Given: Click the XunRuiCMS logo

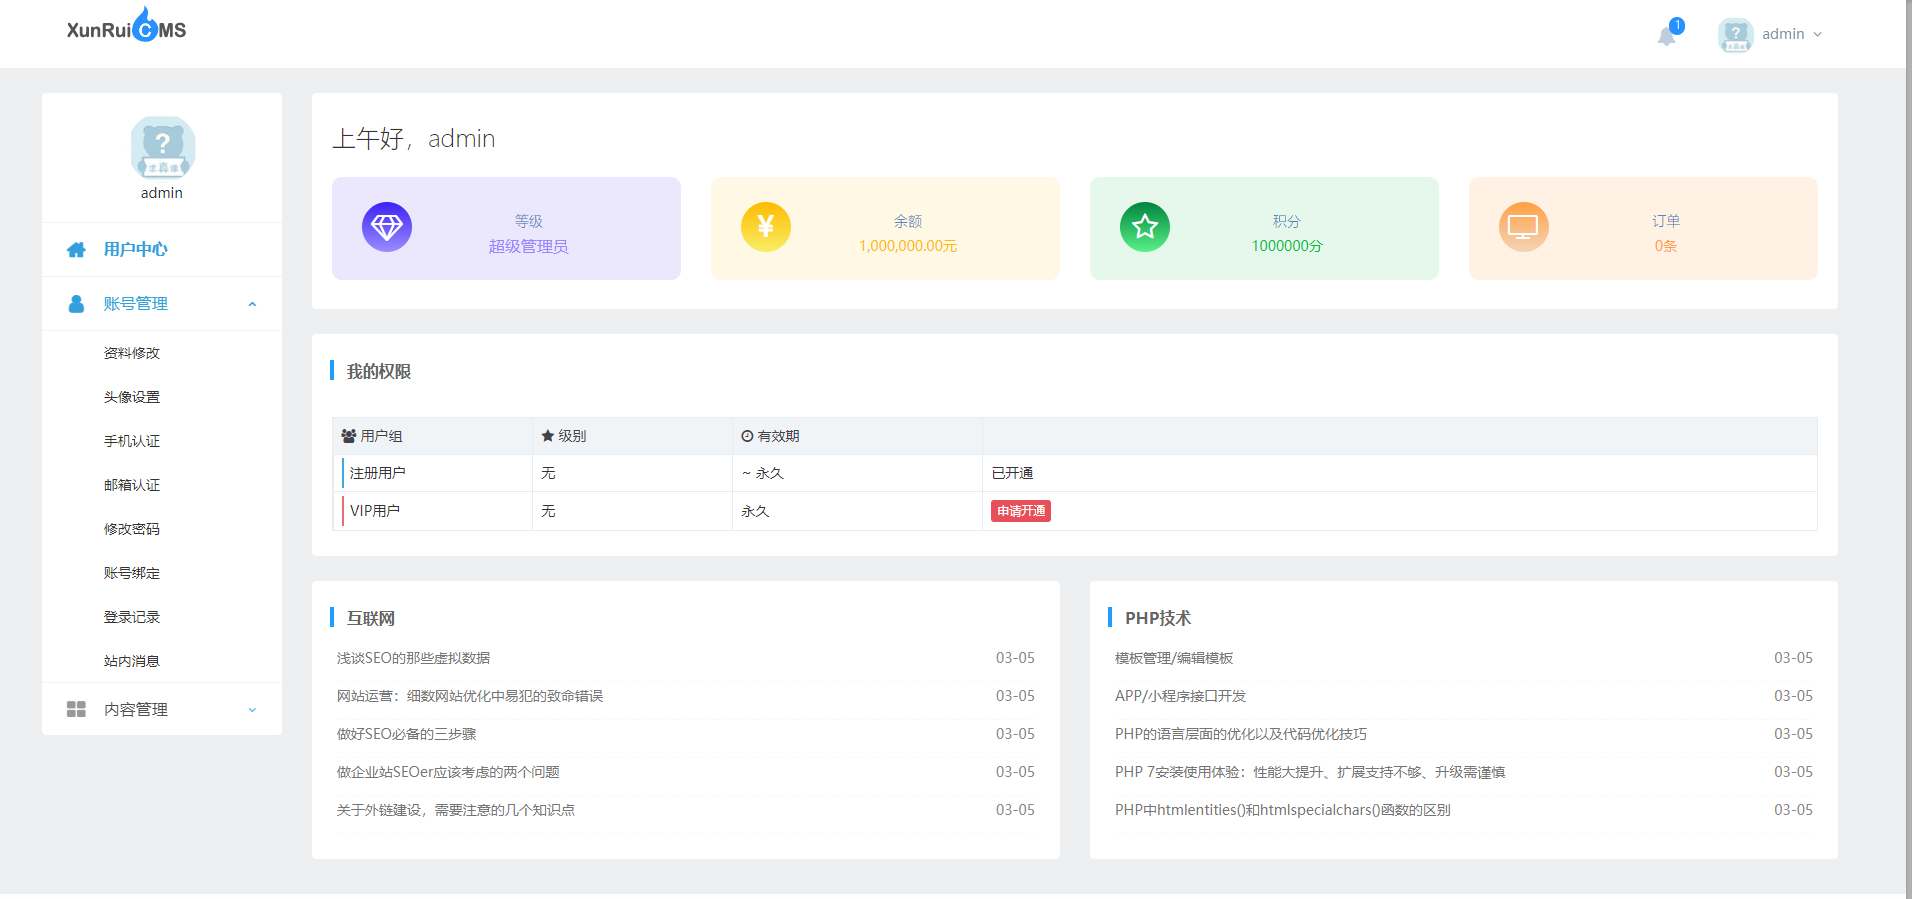Looking at the screenshot, I should 126,25.
